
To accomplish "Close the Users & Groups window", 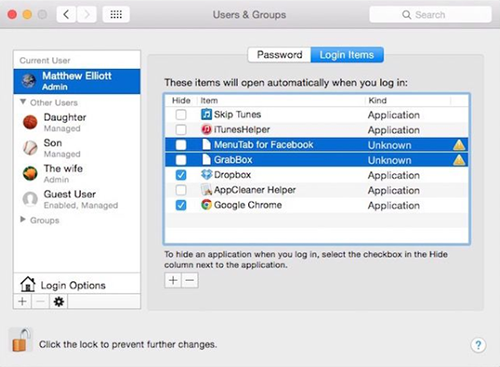I will coord(12,15).
